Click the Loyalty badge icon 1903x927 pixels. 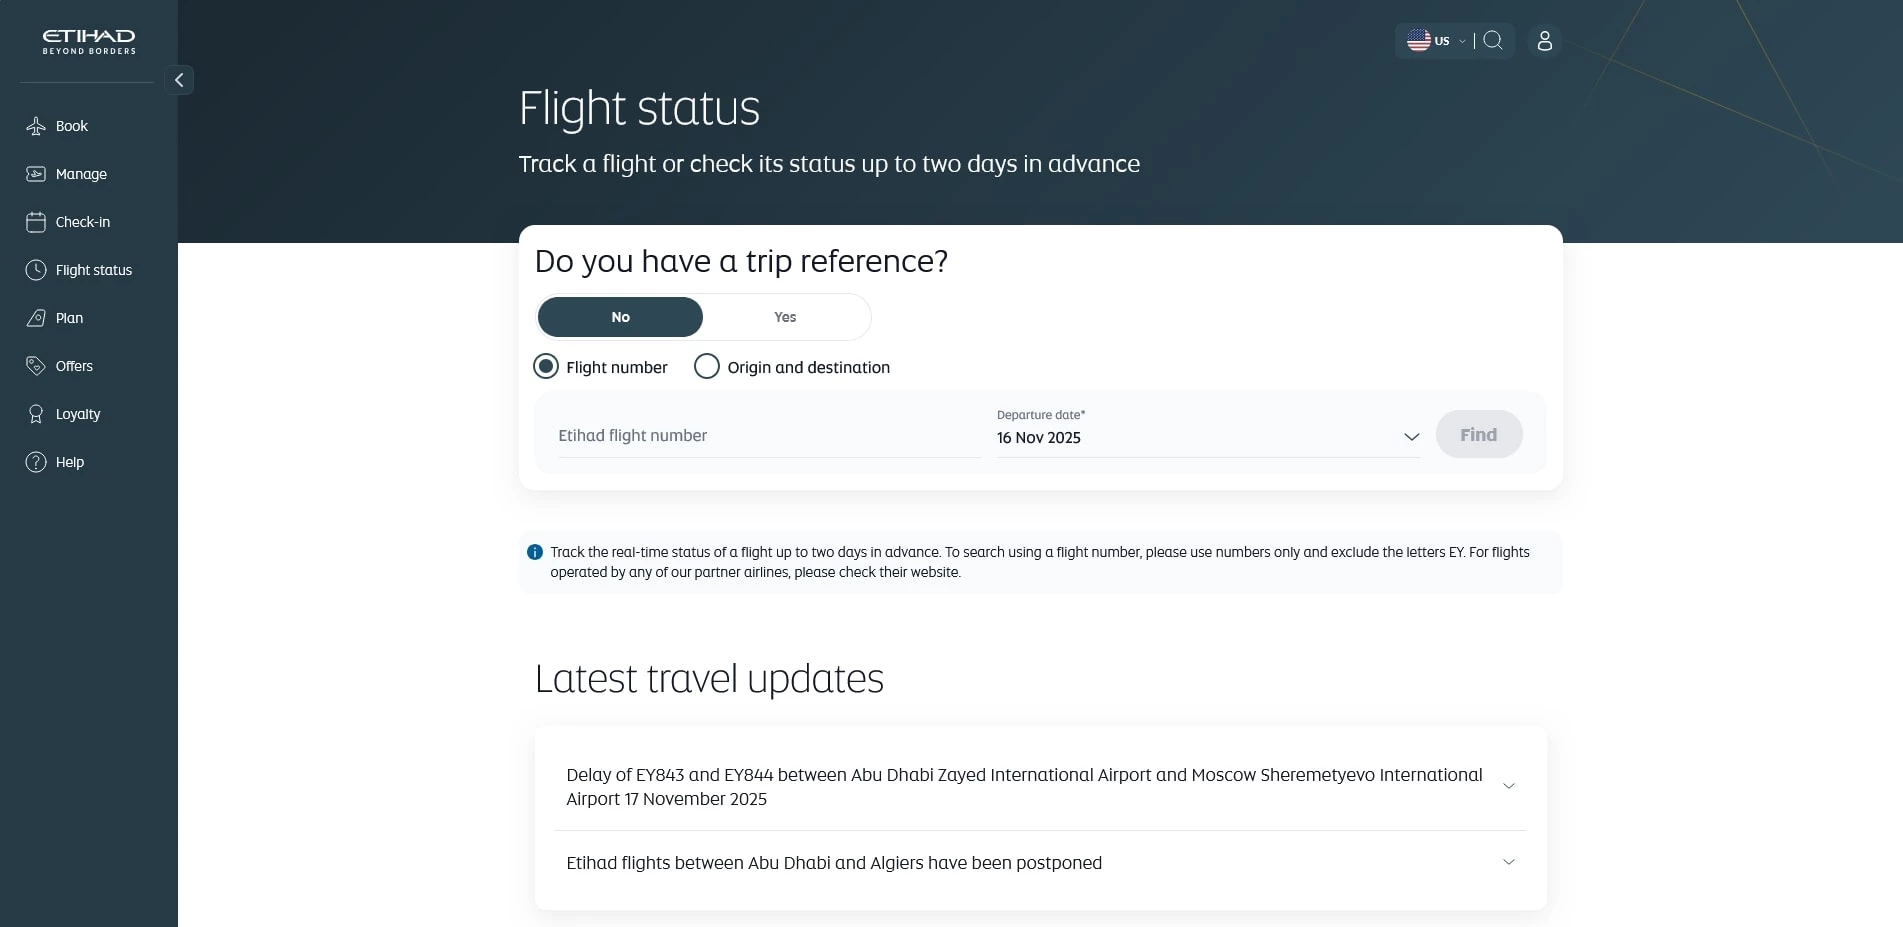click(x=36, y=414)
